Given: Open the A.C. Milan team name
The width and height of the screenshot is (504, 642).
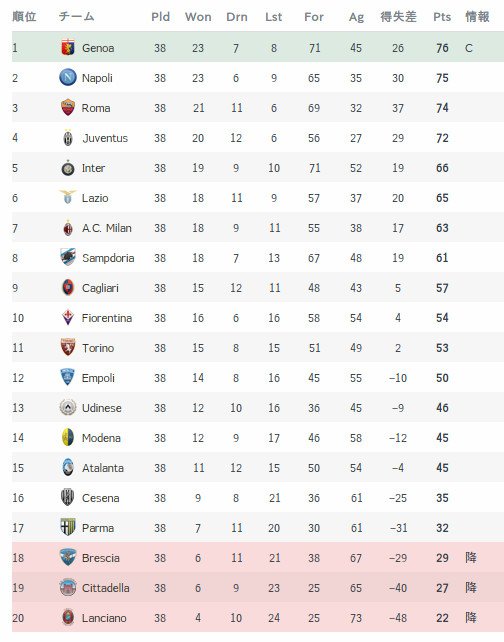Looking at the screenshot, I should [106, 228].
